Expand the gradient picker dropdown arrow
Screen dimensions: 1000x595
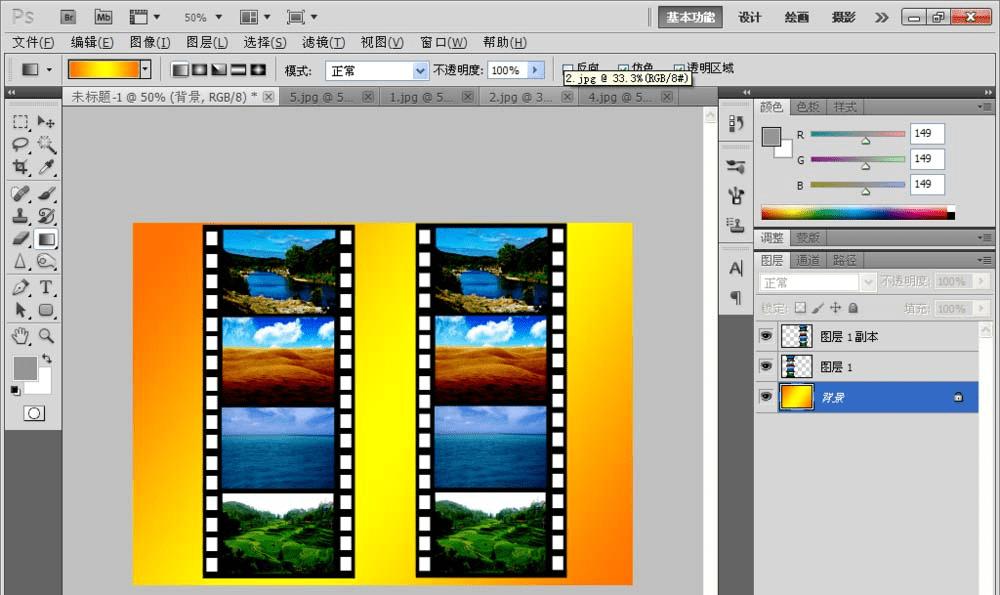click(145, 70)
